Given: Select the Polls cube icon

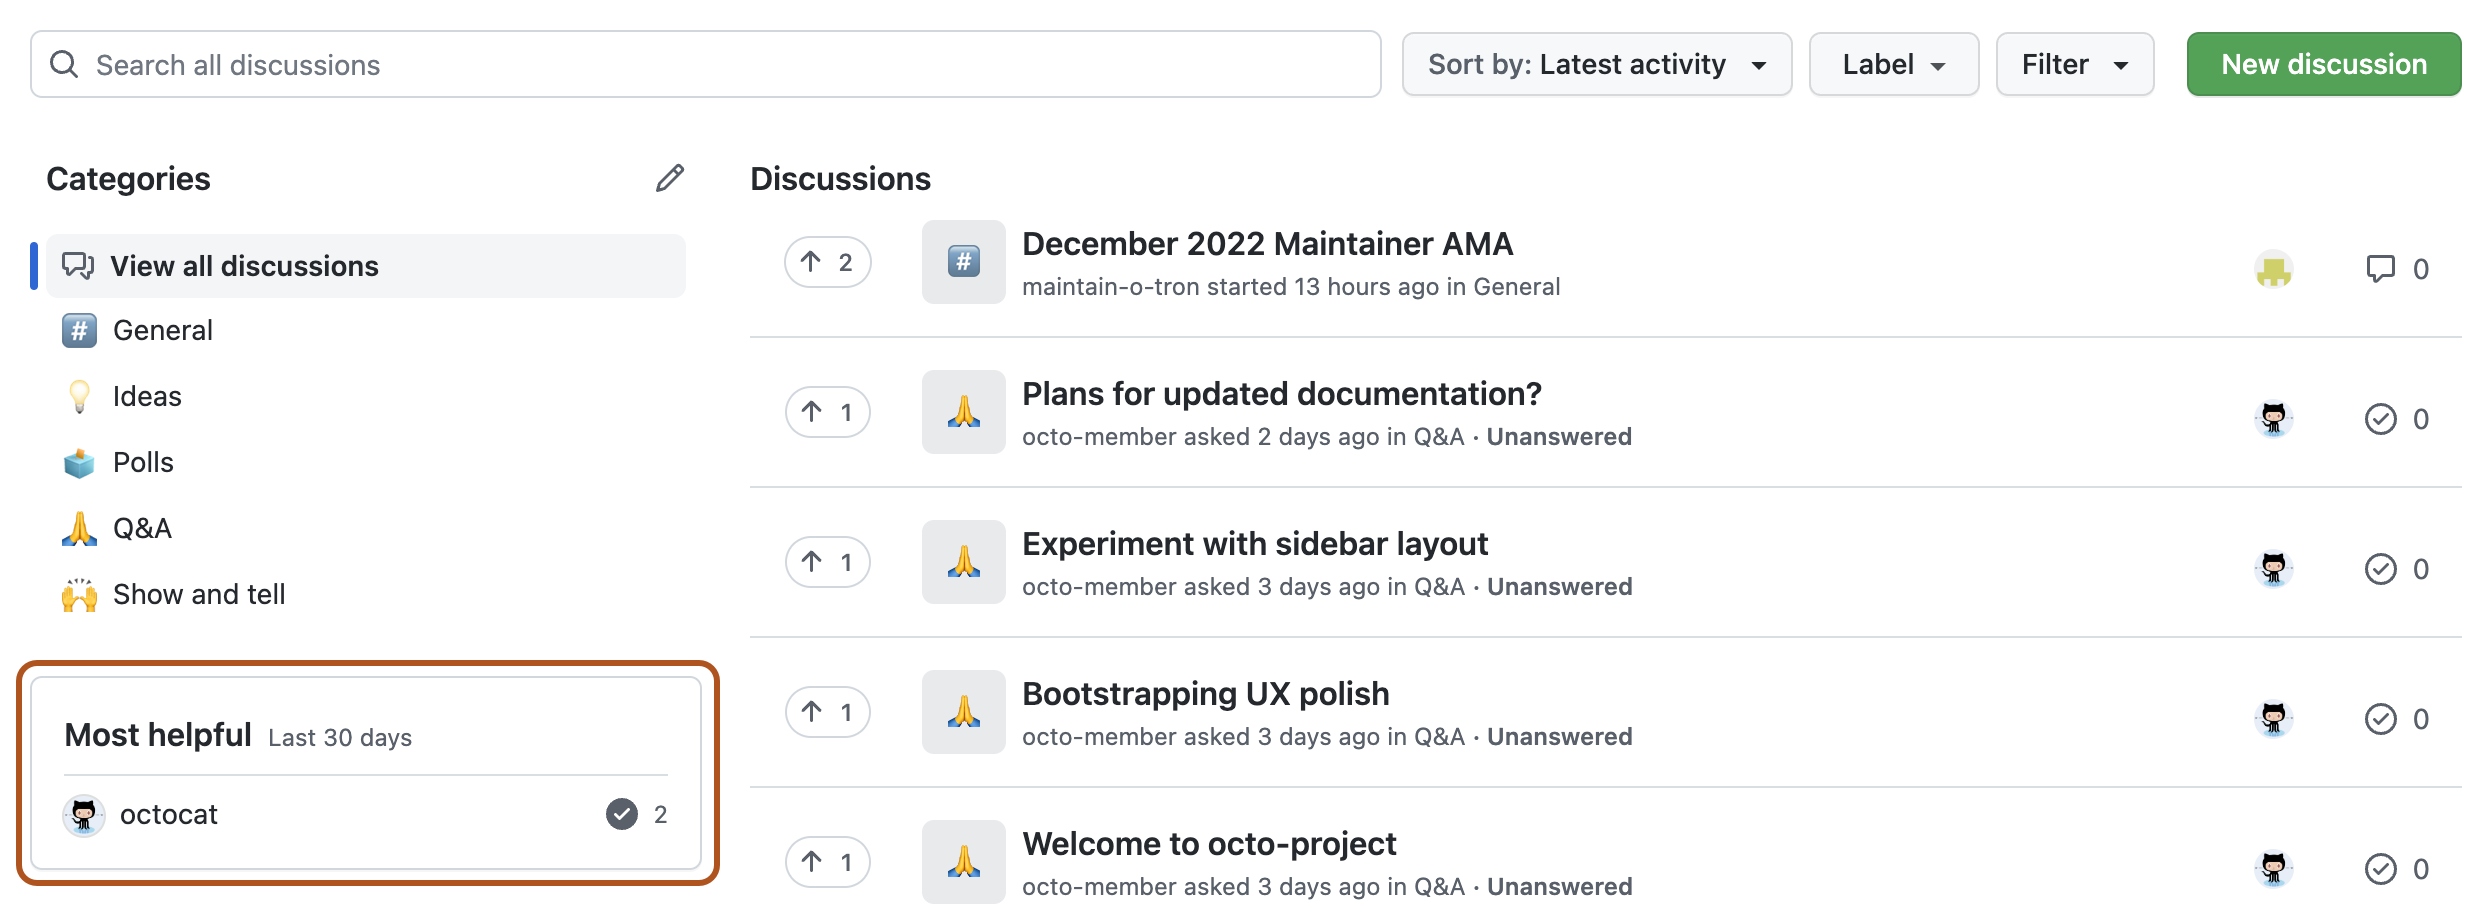Looking at the screenshot, I should [x=78, y=462].
